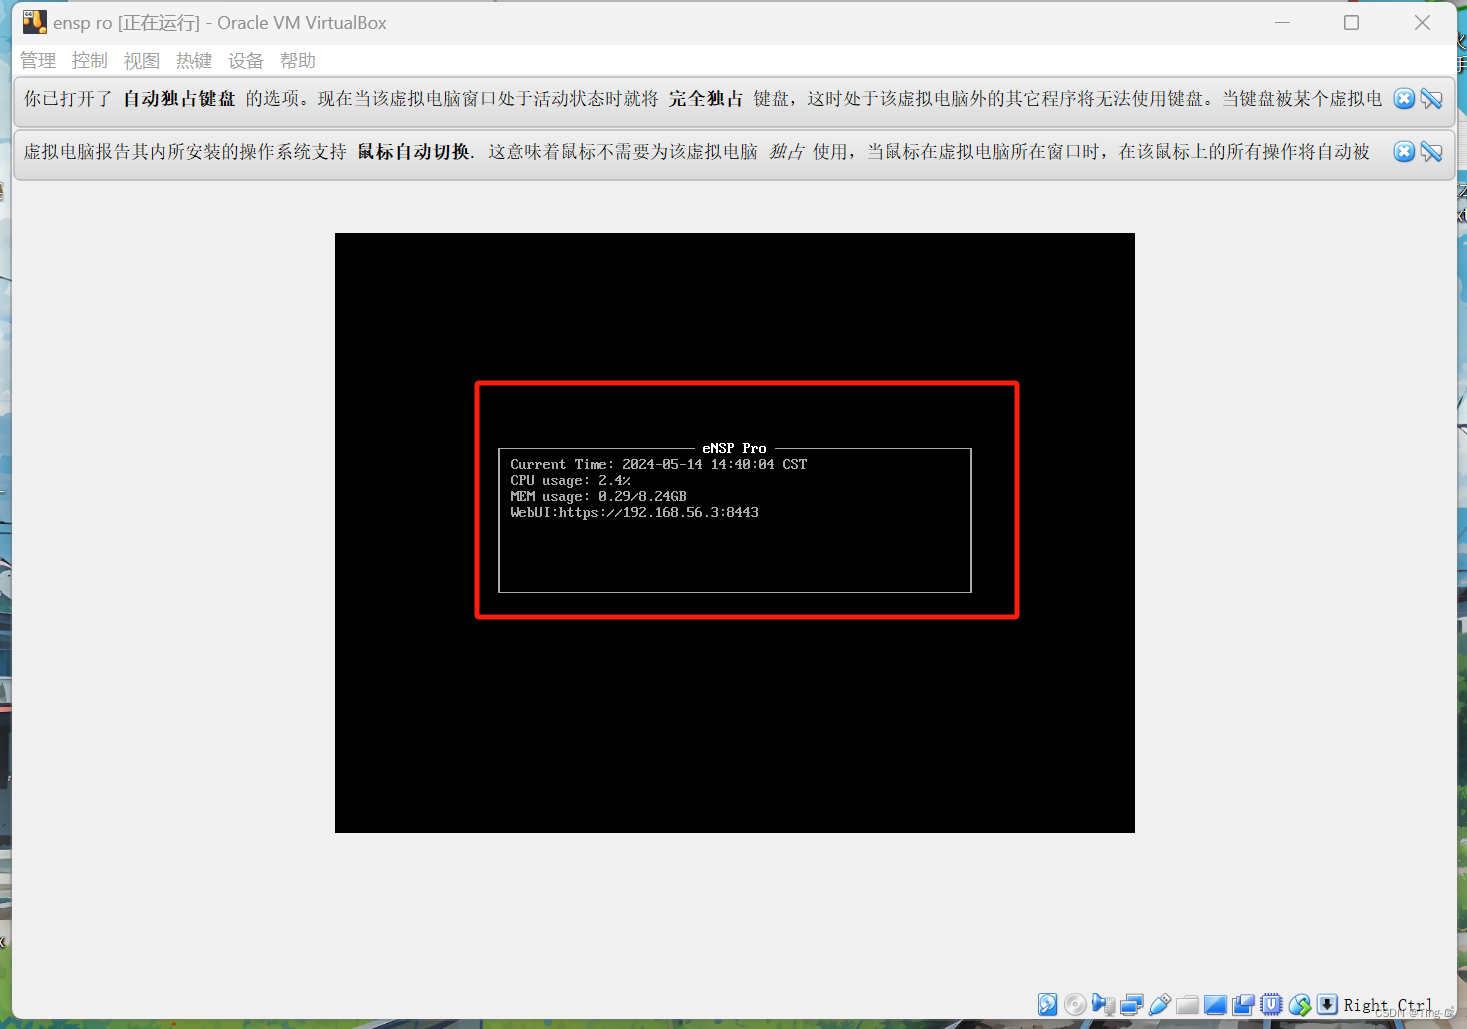Click the MEM usage: 0.29/8.24GB line

(x=598, y=496)
